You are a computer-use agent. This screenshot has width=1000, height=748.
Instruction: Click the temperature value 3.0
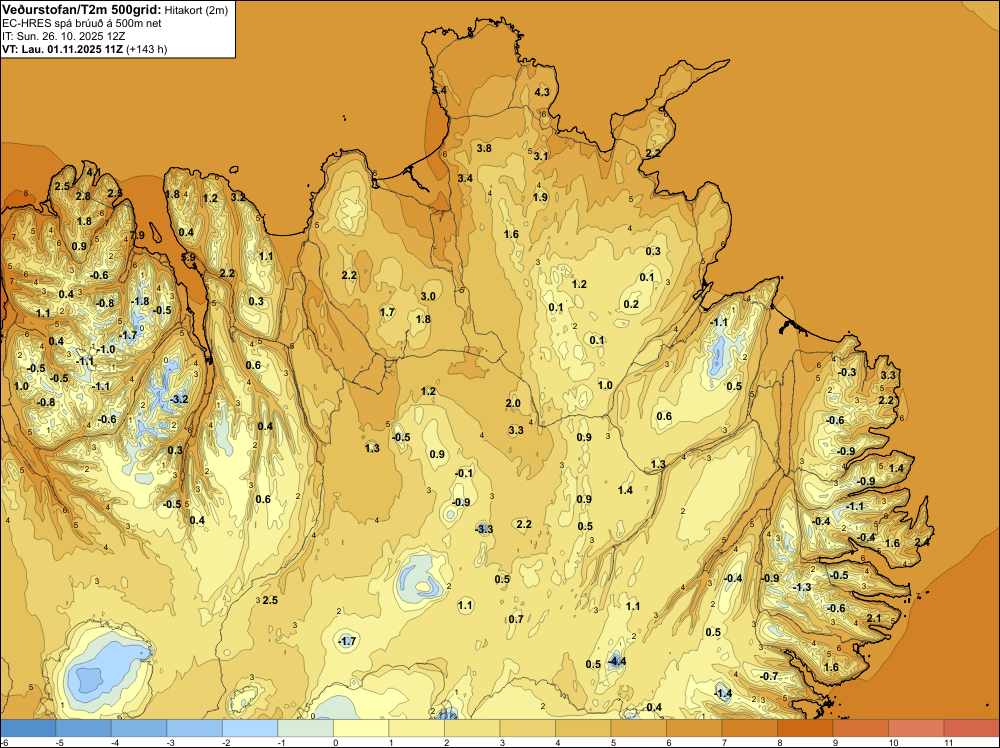tap(428, 296)
